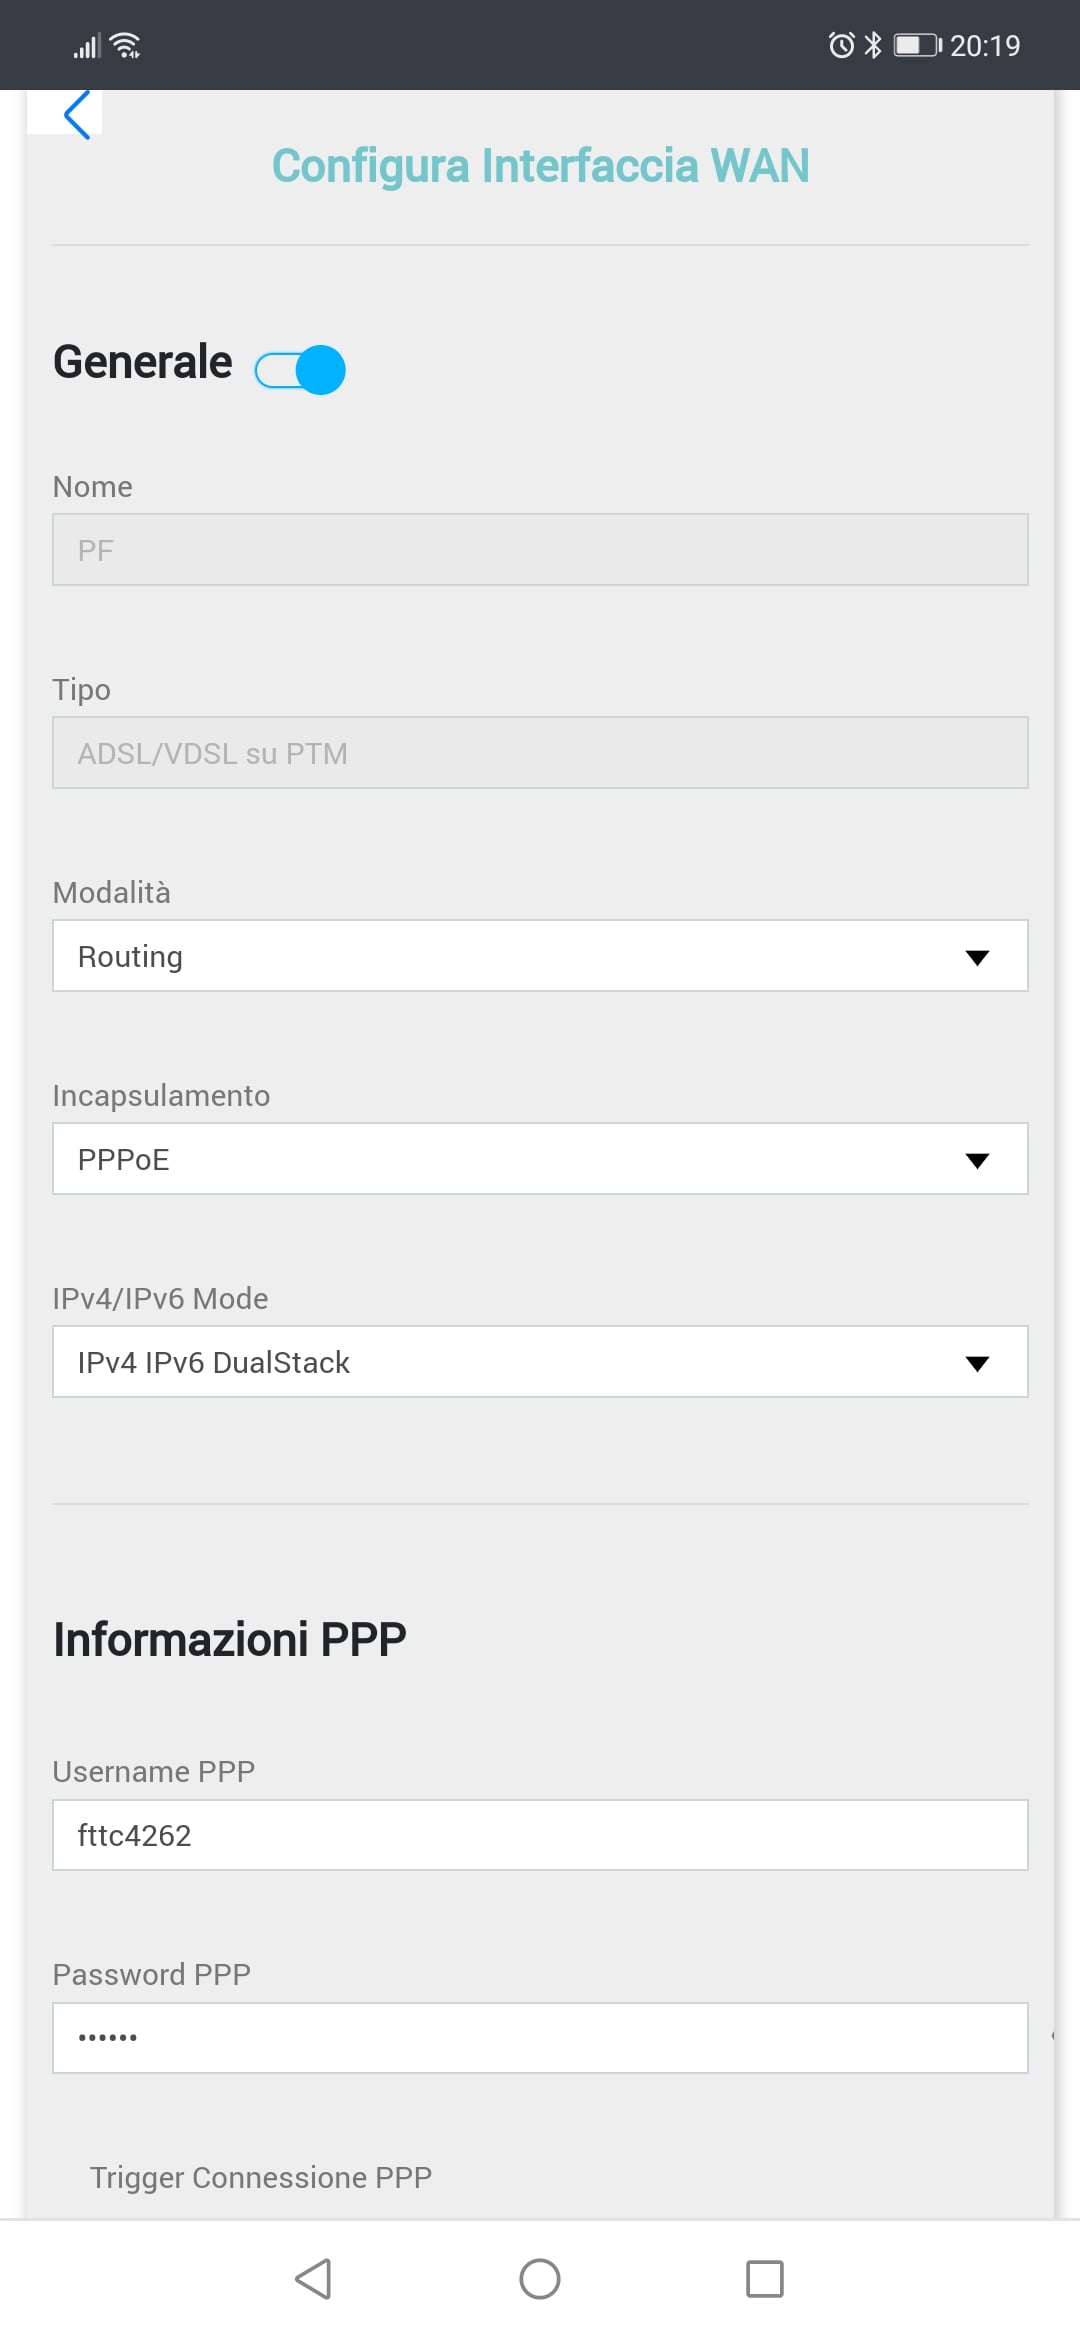1080x2340 pixels.
Task: Tap the Wi-Fi status icon
Action: [126, 46]
